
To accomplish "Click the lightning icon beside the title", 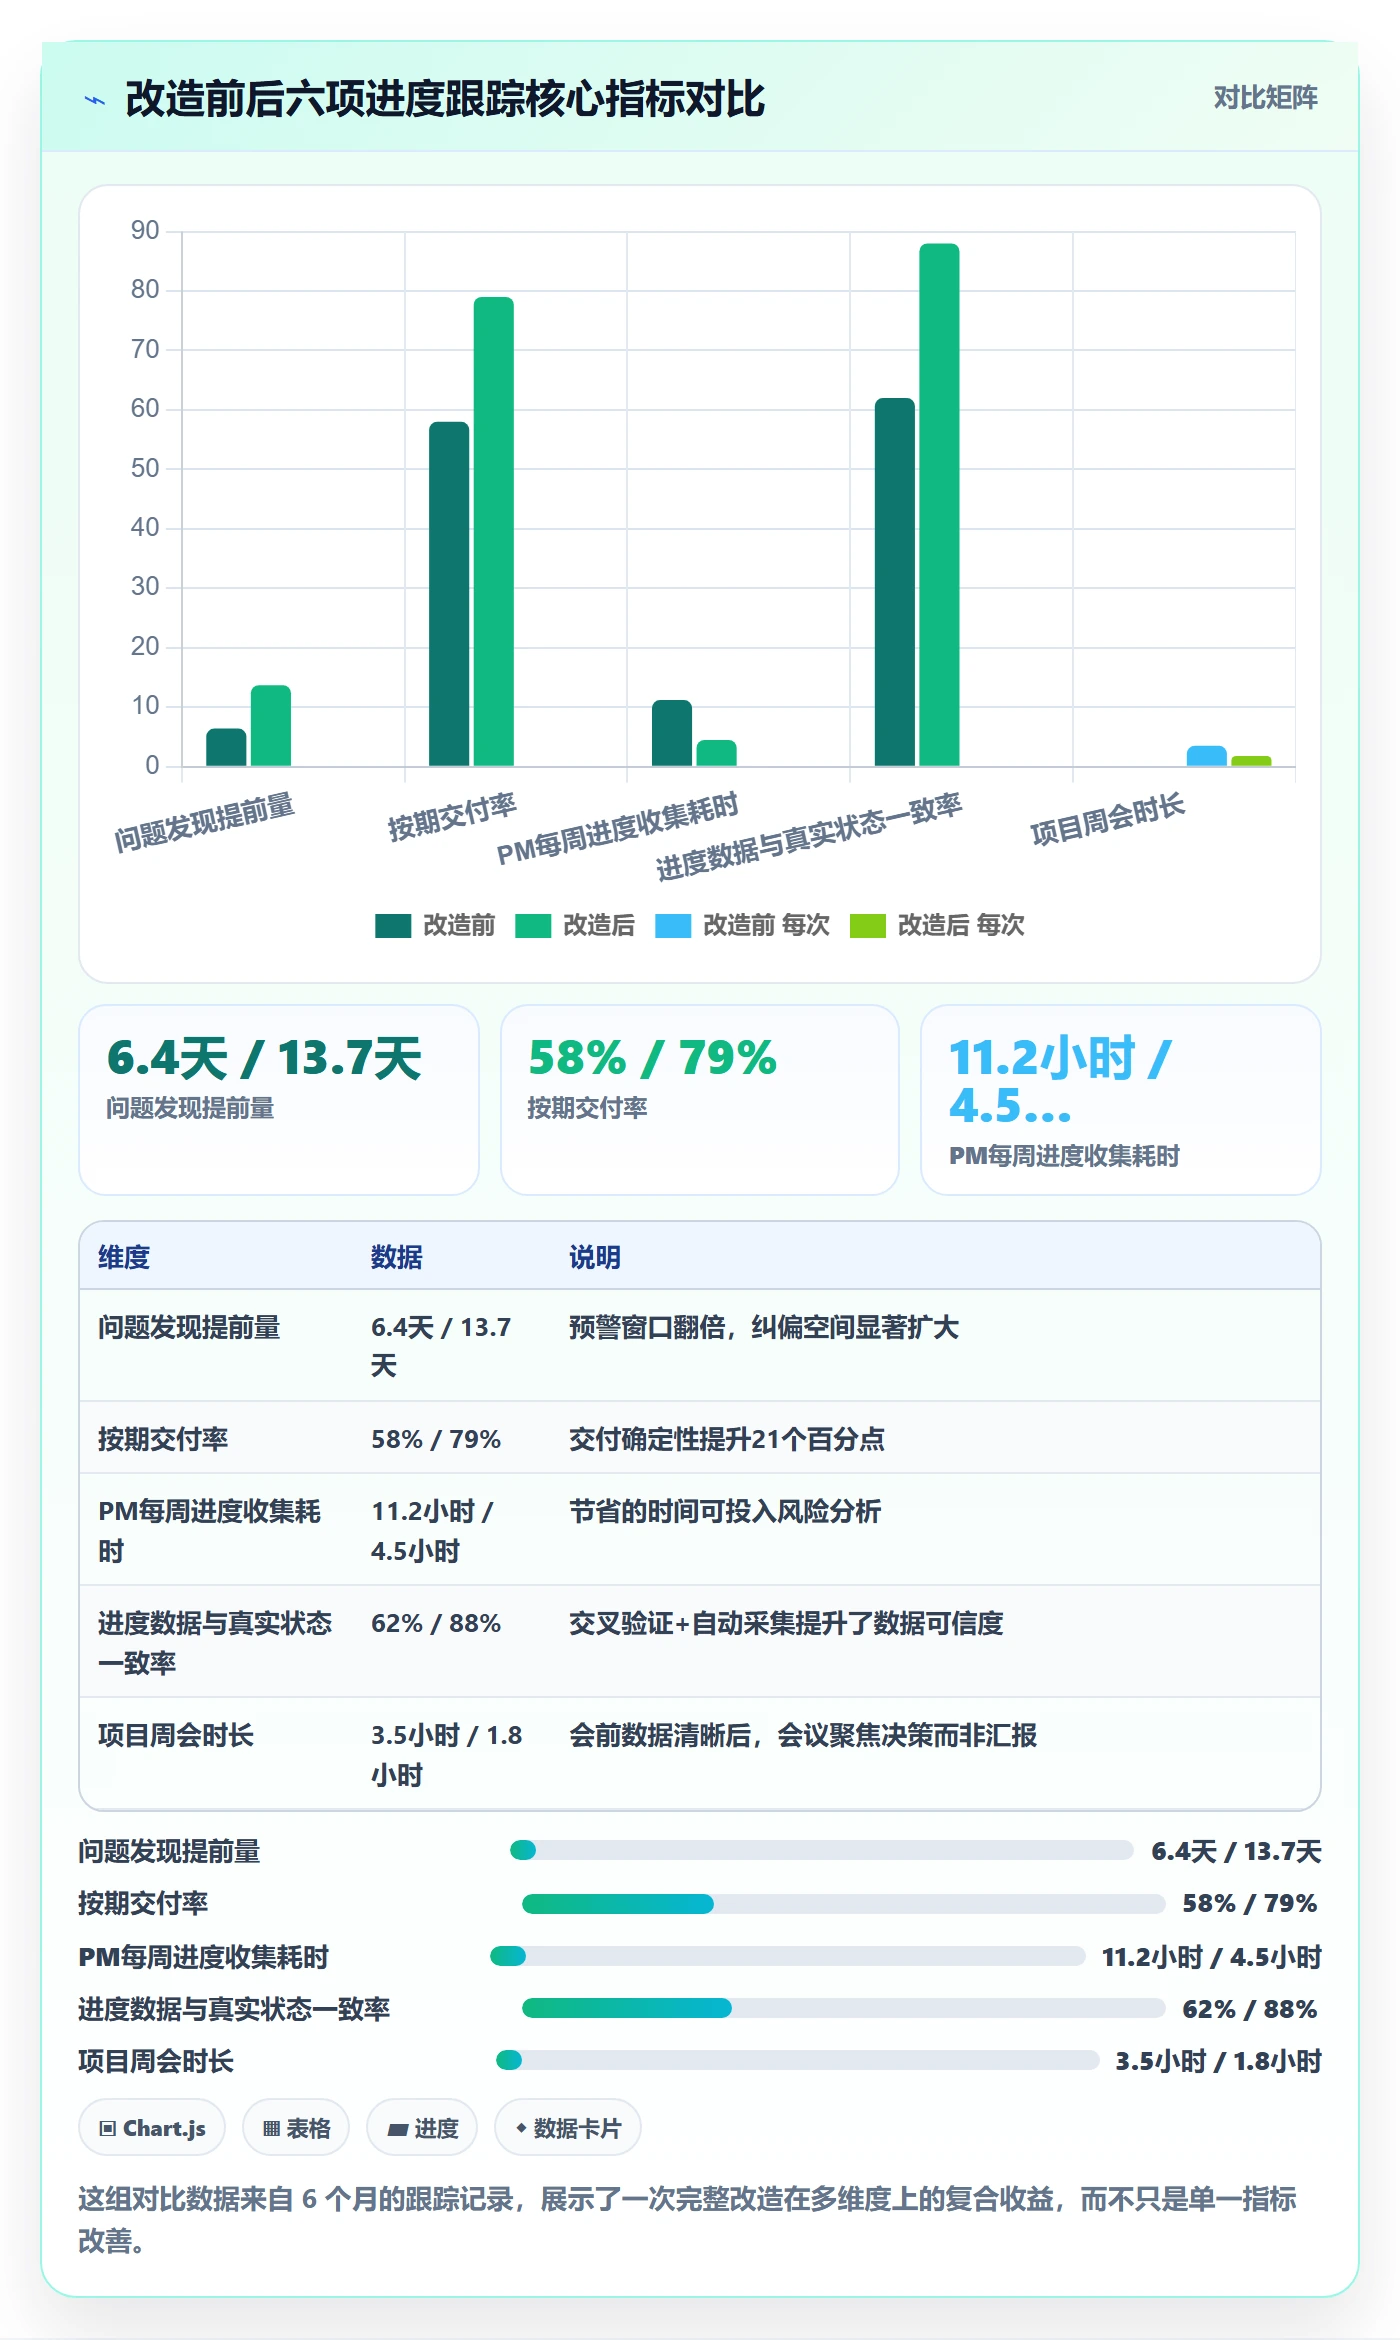I will pos(95,100).
